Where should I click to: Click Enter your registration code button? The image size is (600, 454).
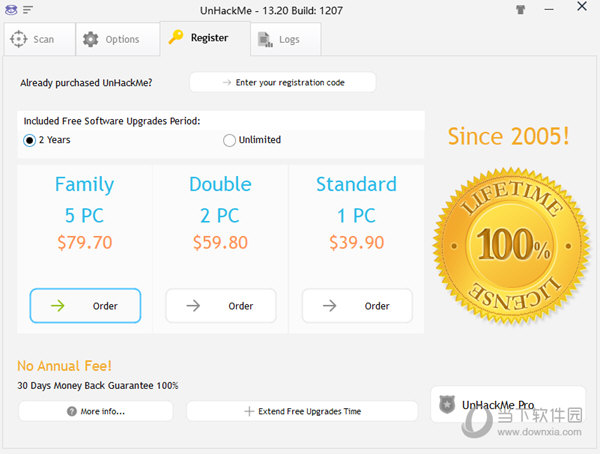[283, 82]
